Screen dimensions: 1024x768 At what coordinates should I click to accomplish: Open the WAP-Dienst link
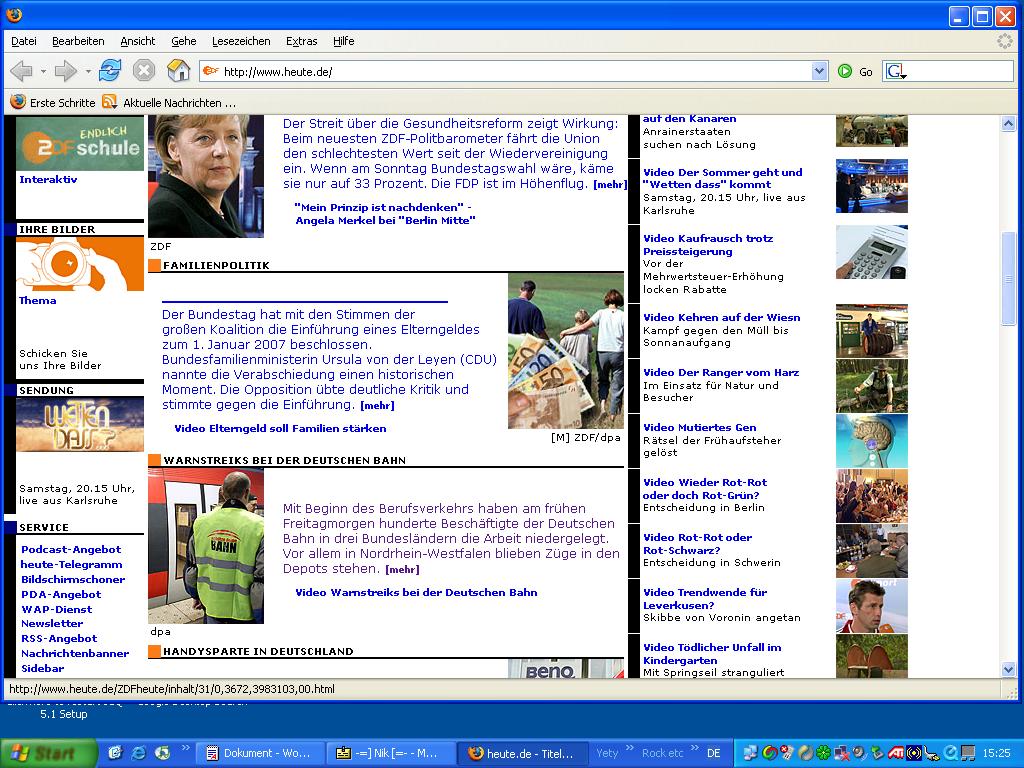(56, 610)
